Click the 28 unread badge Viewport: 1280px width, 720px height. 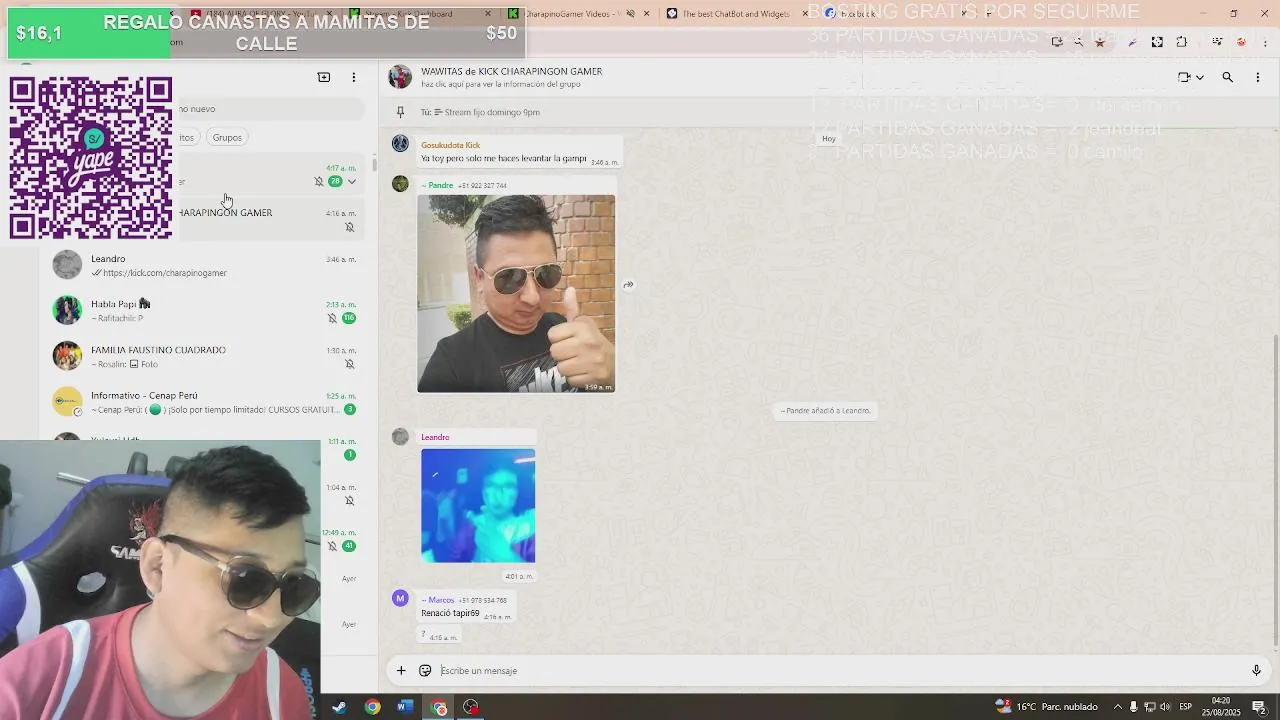[335, 181]
